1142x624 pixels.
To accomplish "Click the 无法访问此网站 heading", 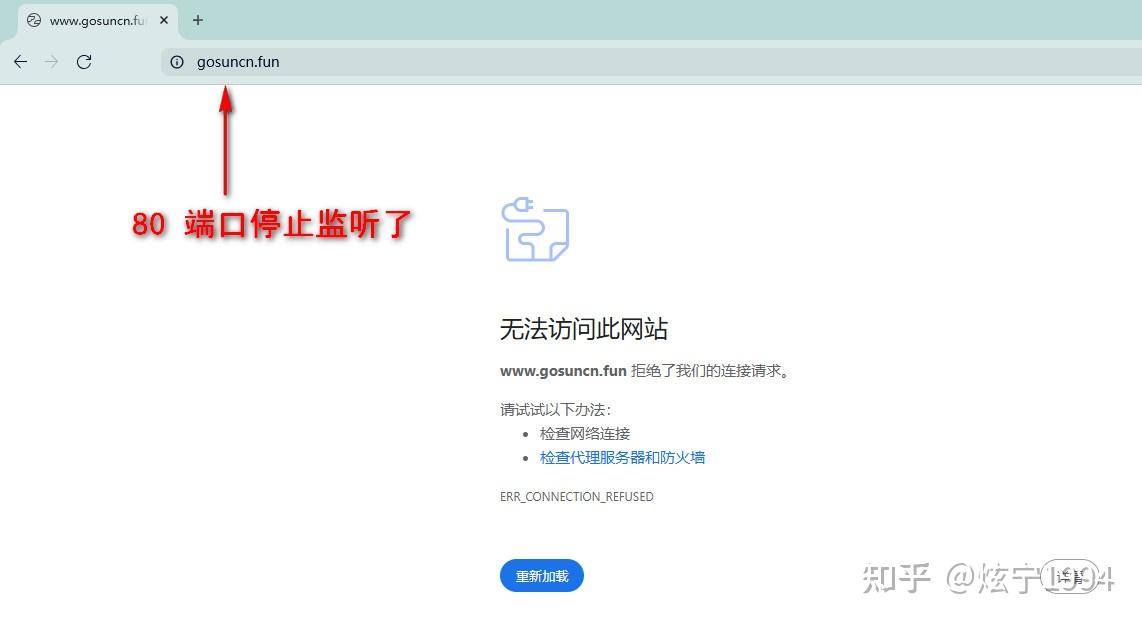I will (583, 329).
